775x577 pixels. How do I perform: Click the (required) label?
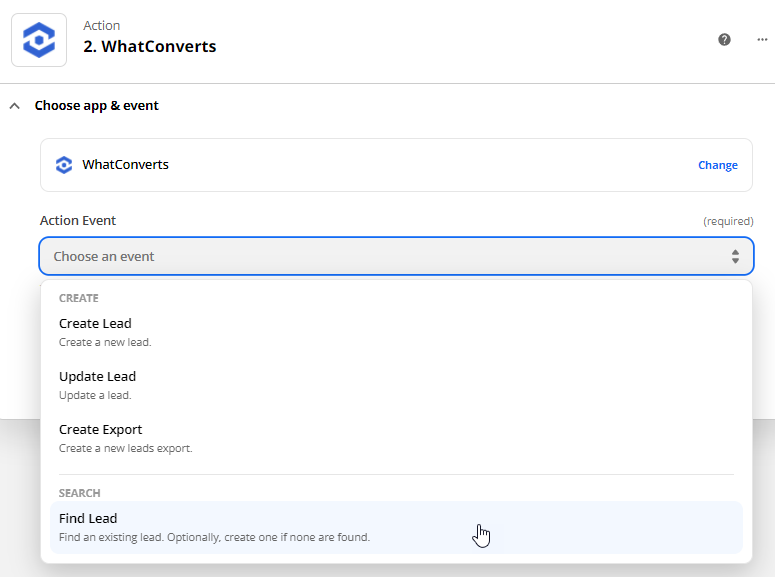(x=728, y=221)
